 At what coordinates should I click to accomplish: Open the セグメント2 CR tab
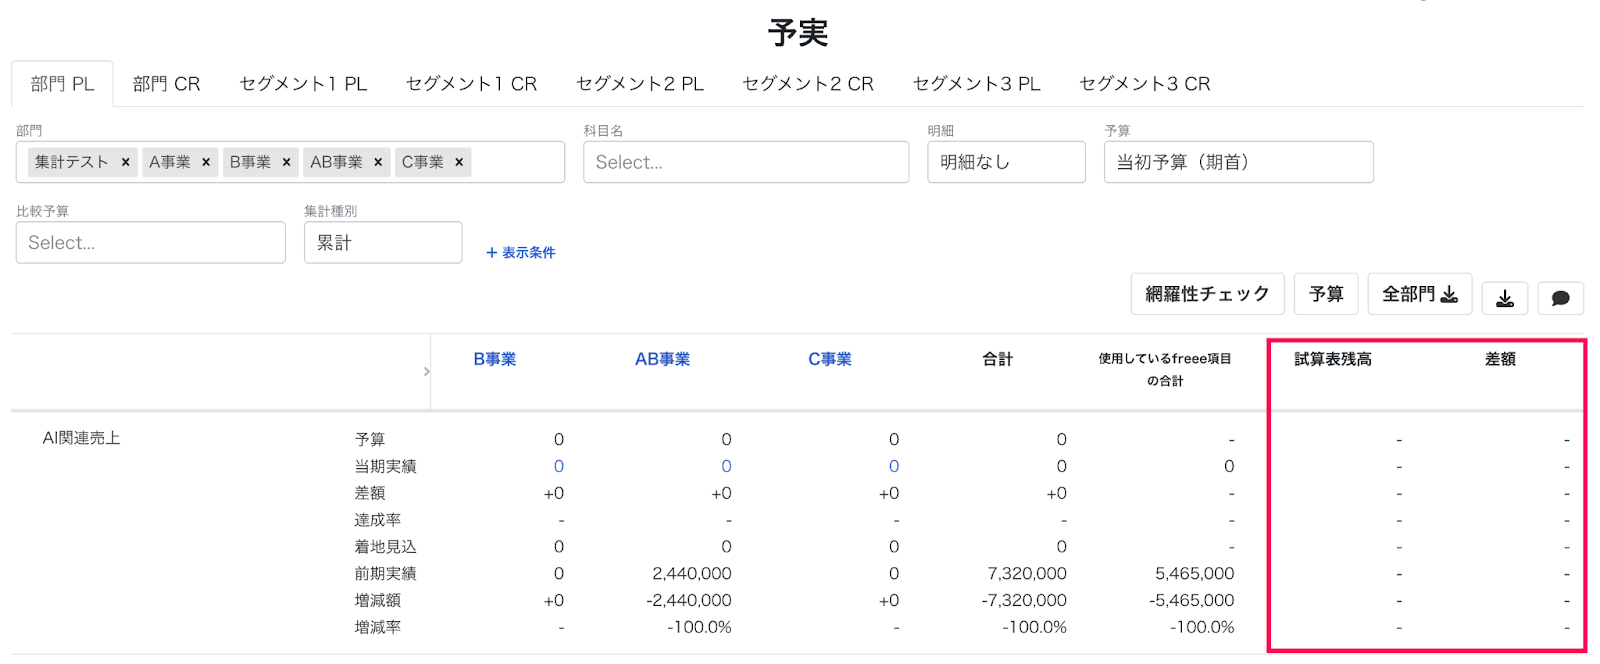pyautogui.click(x=808, y=84)
